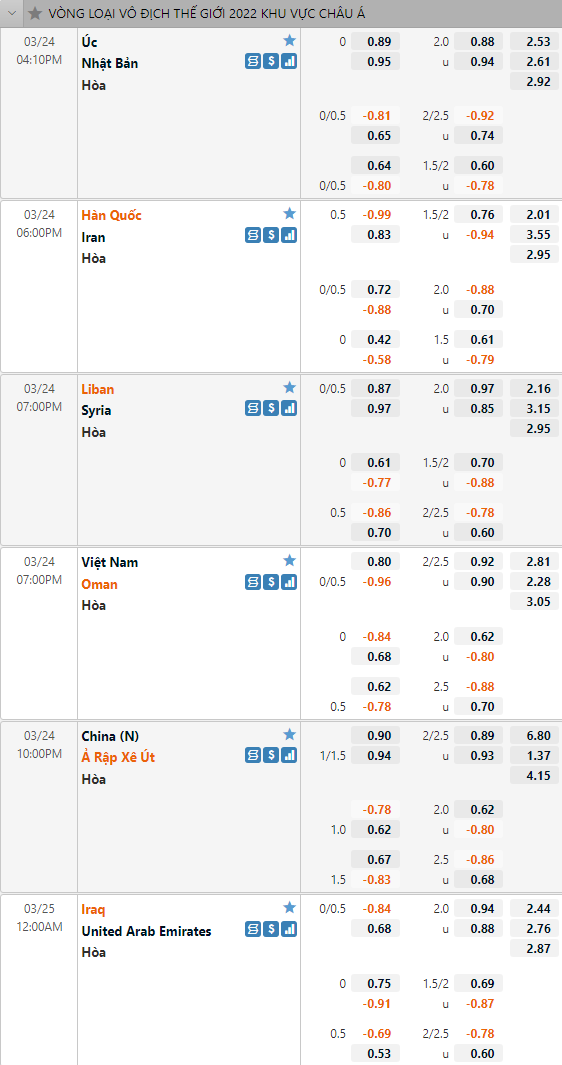This screenshot has width=562, height=1065.
Task: Select odds 6.80 for China win
Action: [x=534, y=736]
